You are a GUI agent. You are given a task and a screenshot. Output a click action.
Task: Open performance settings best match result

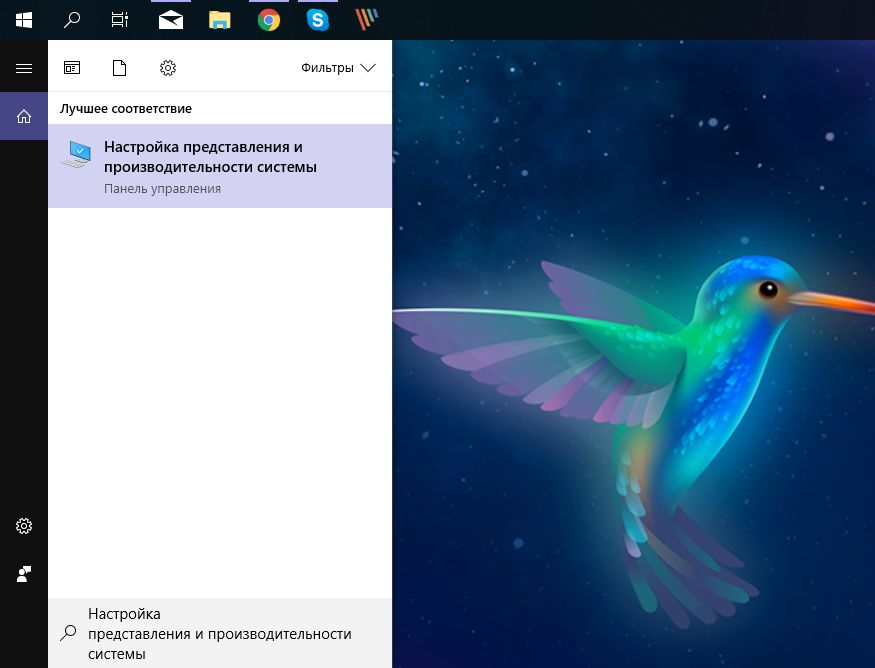[x=209, y=156]
